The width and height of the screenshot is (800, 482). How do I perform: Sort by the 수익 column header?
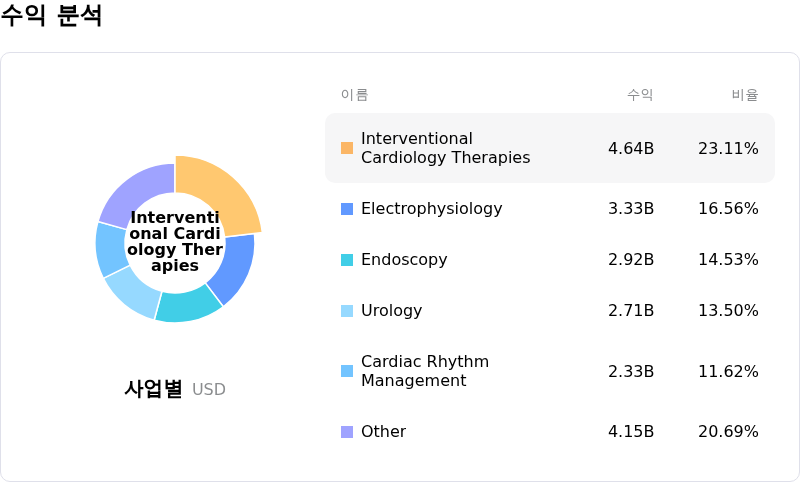(x=640, y=95)
